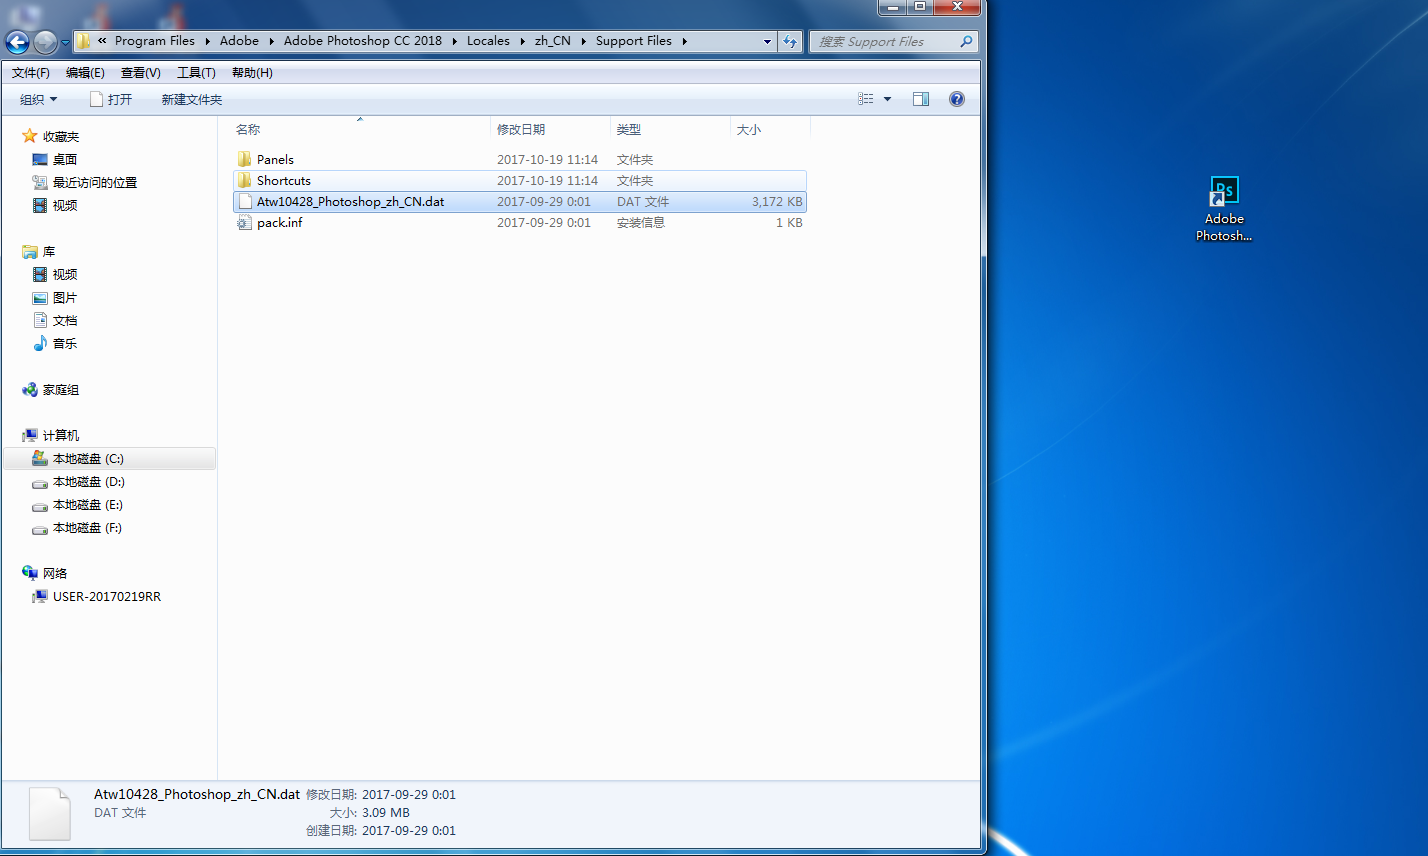Click 计算机 in navigation pane
Screen dimensions: 1428x856
60,435
